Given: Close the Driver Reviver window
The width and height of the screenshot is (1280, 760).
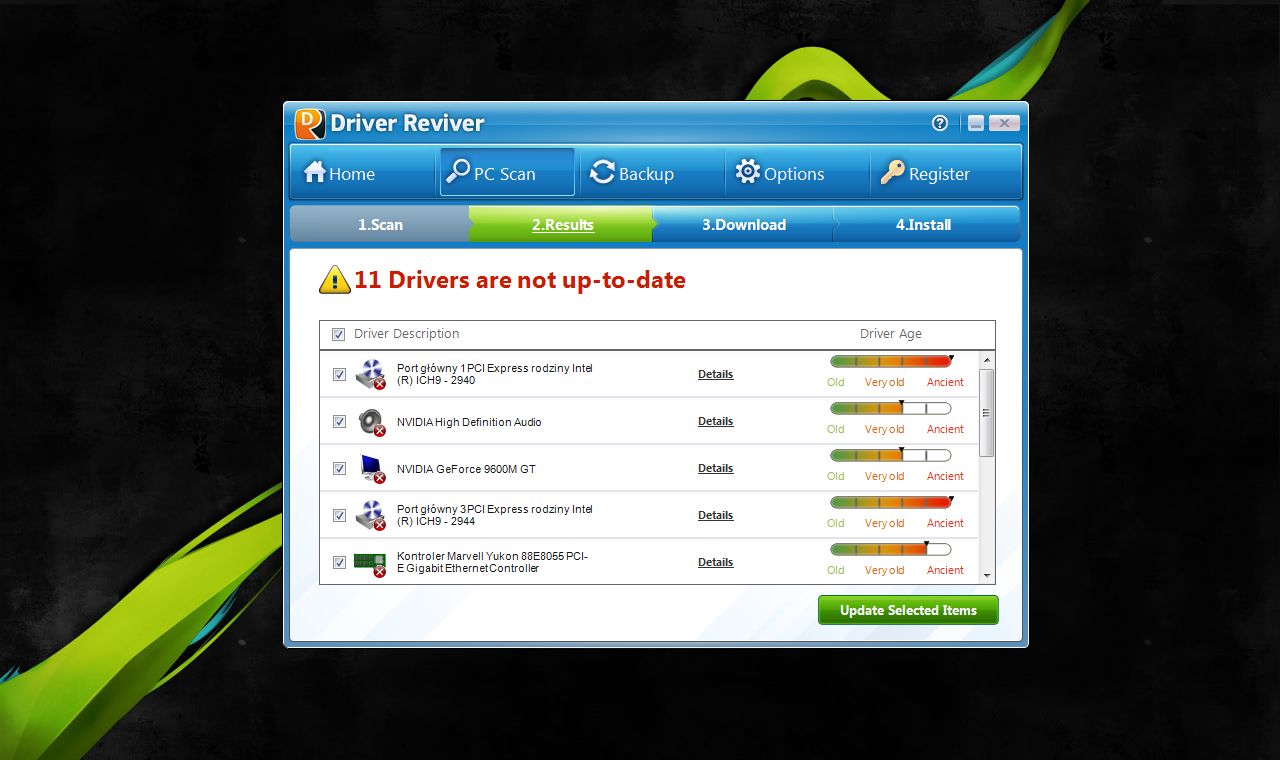Looking at the screenshot, I should point(1004,124).
